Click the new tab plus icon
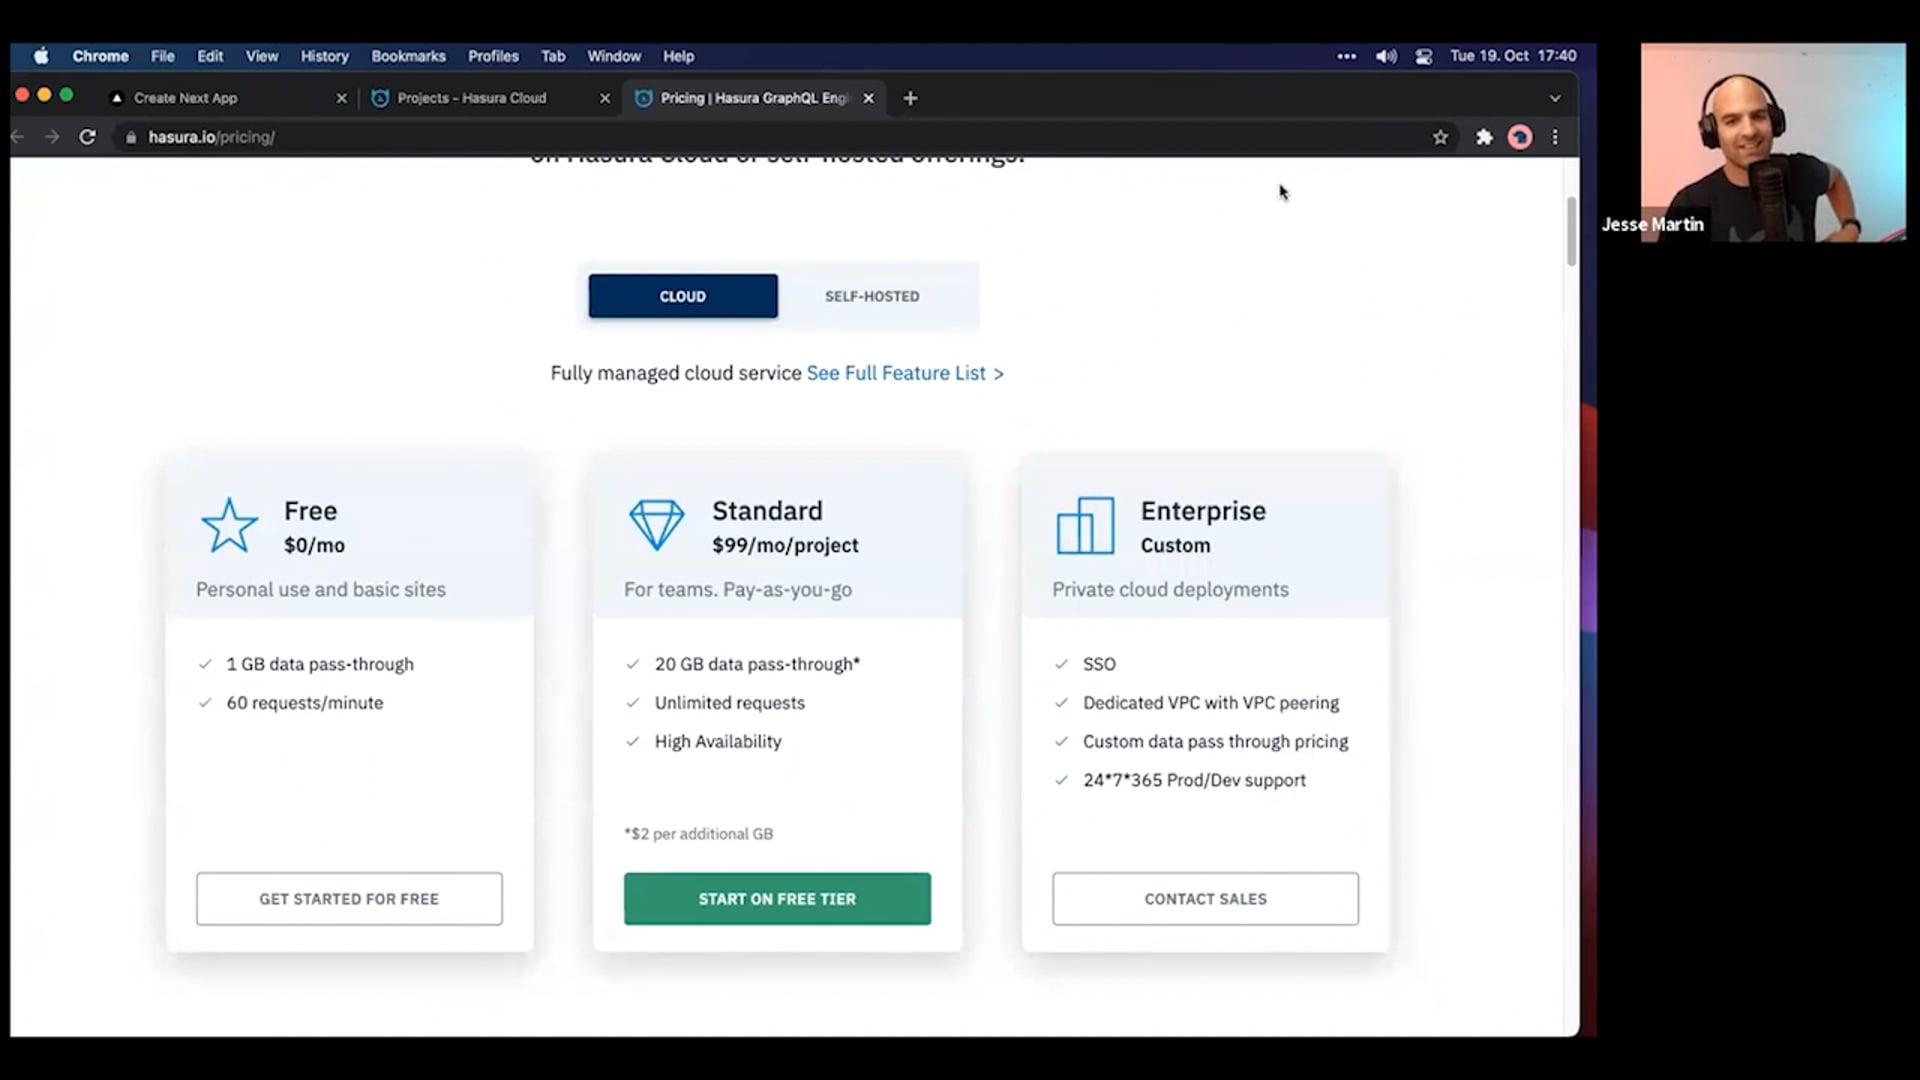 910,98
